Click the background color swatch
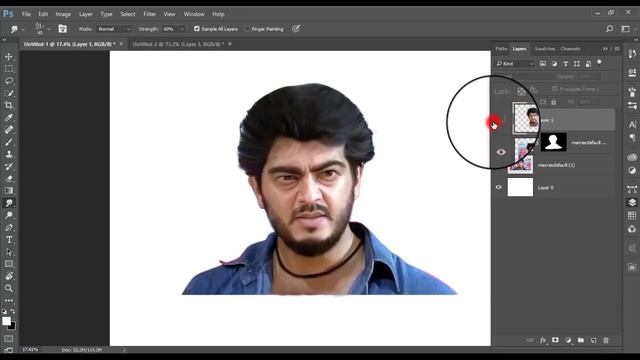The width and height of the screenshot is (640, 360). tap(12, 326)
